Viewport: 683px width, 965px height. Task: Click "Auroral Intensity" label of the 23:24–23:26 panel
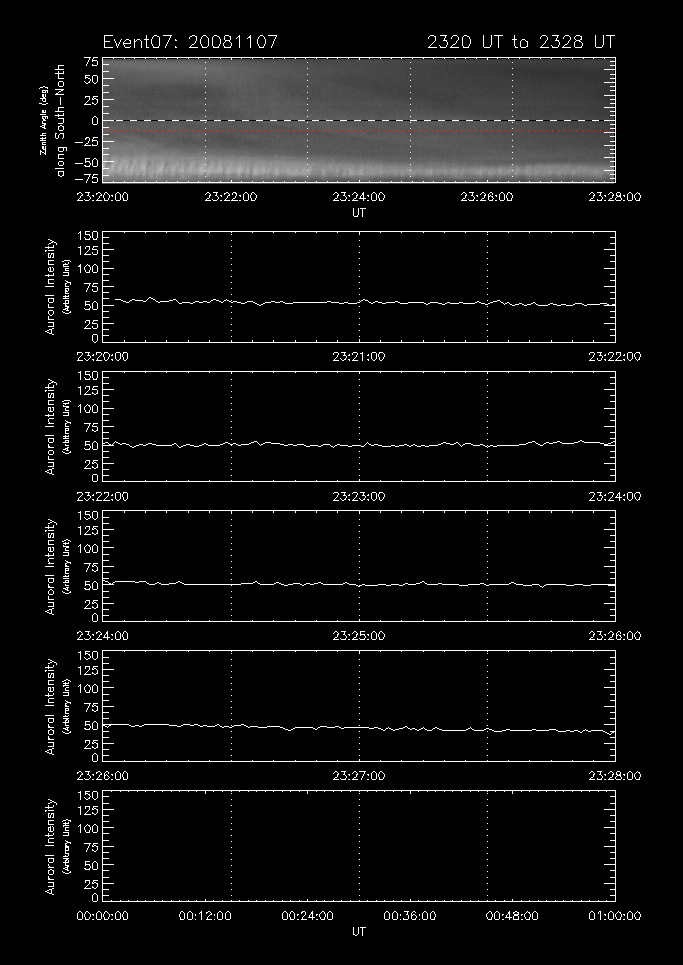point(50,566)
